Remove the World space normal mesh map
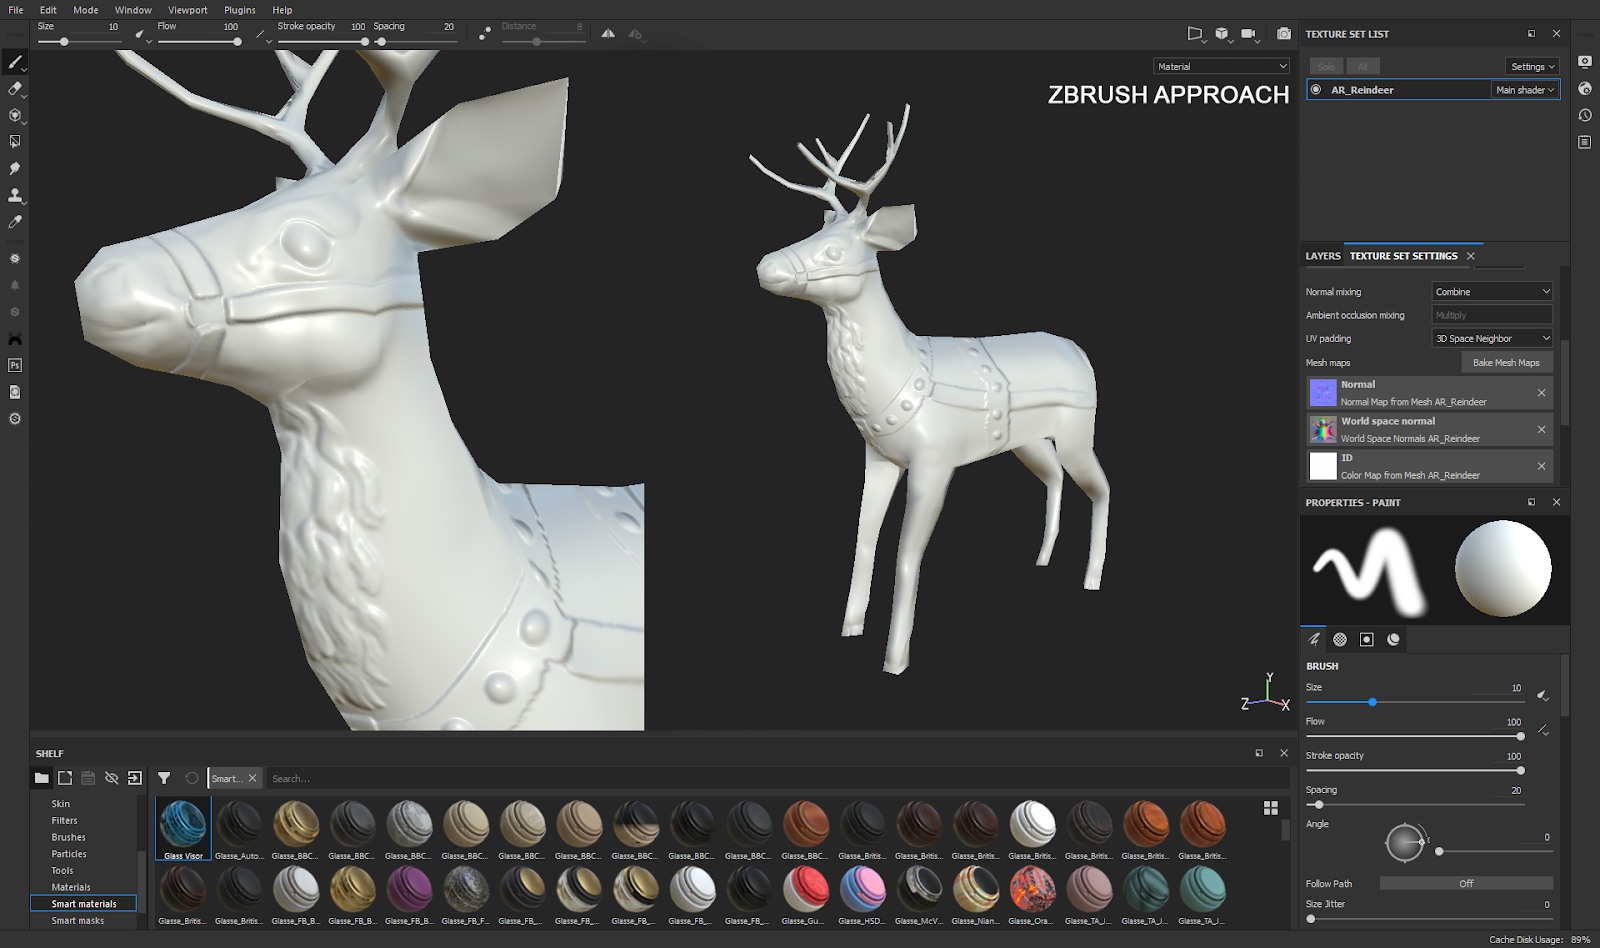The height and width of the screenshot is (948, 1600). (x=1541, y=429)
